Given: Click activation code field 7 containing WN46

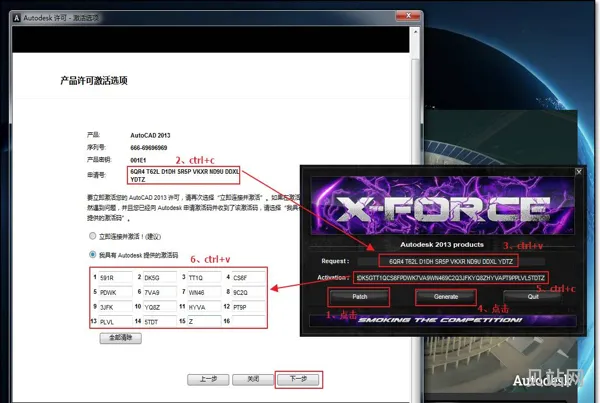Looking at the screenshot, I should 204,292.
